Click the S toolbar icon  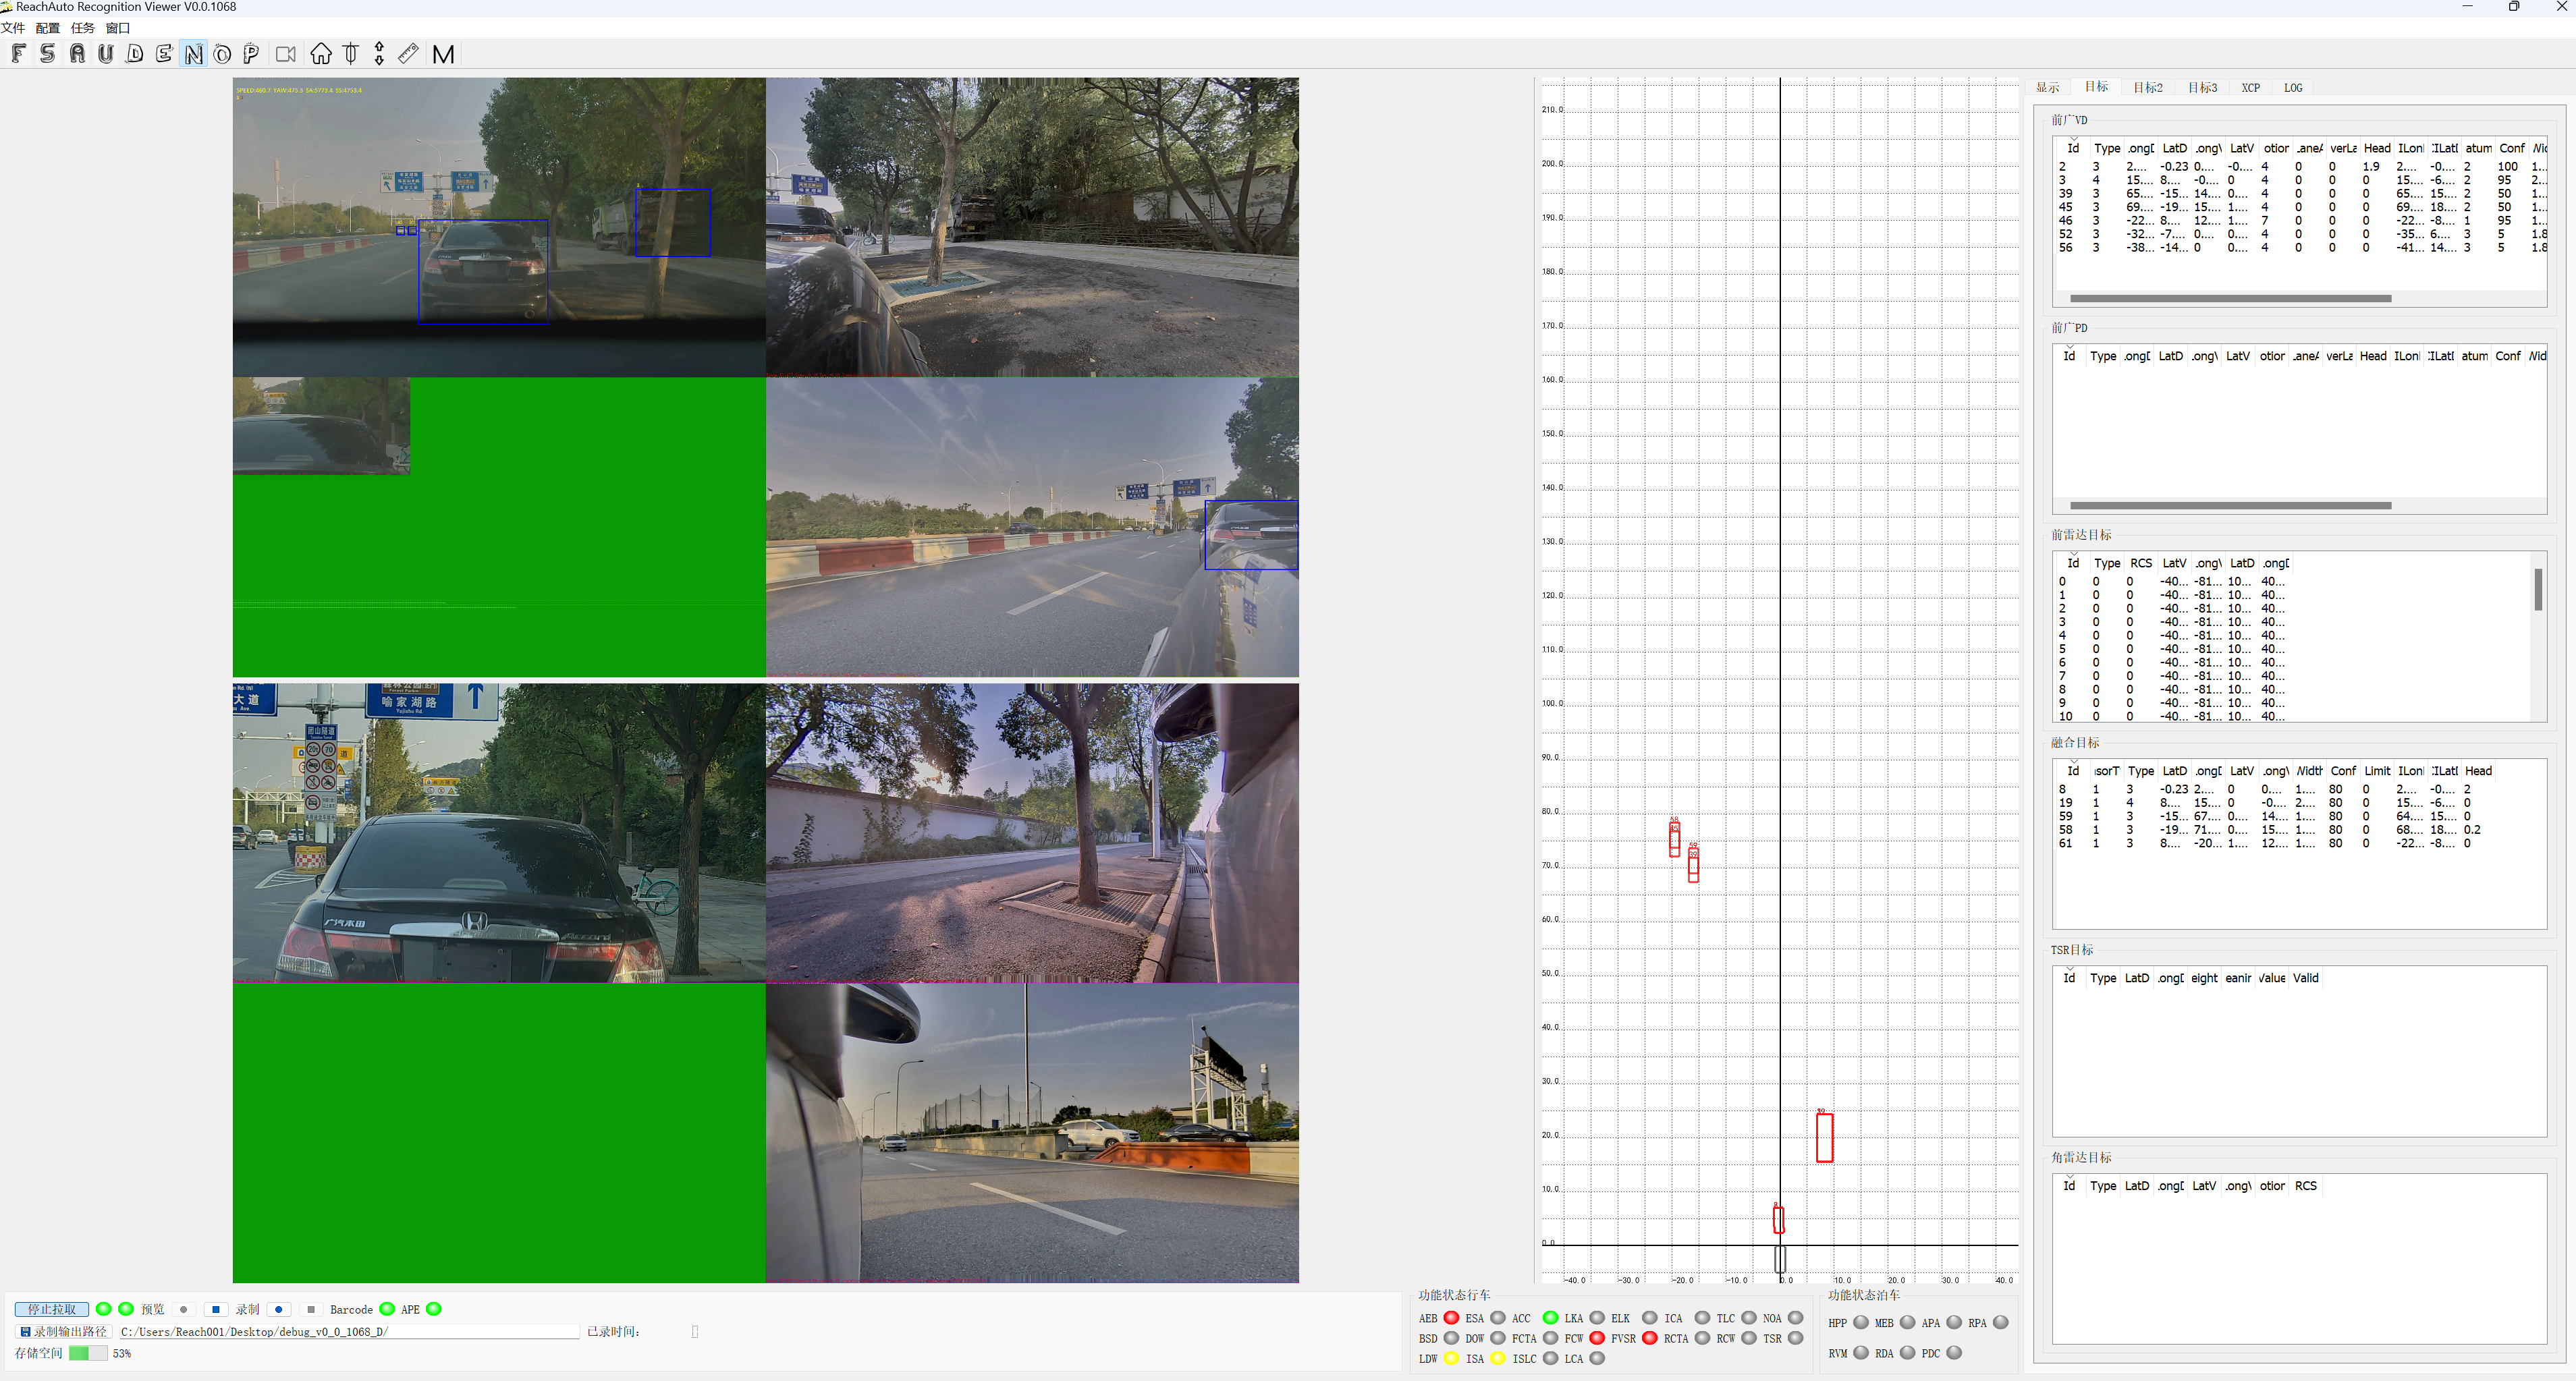click(x=48, y=54)
